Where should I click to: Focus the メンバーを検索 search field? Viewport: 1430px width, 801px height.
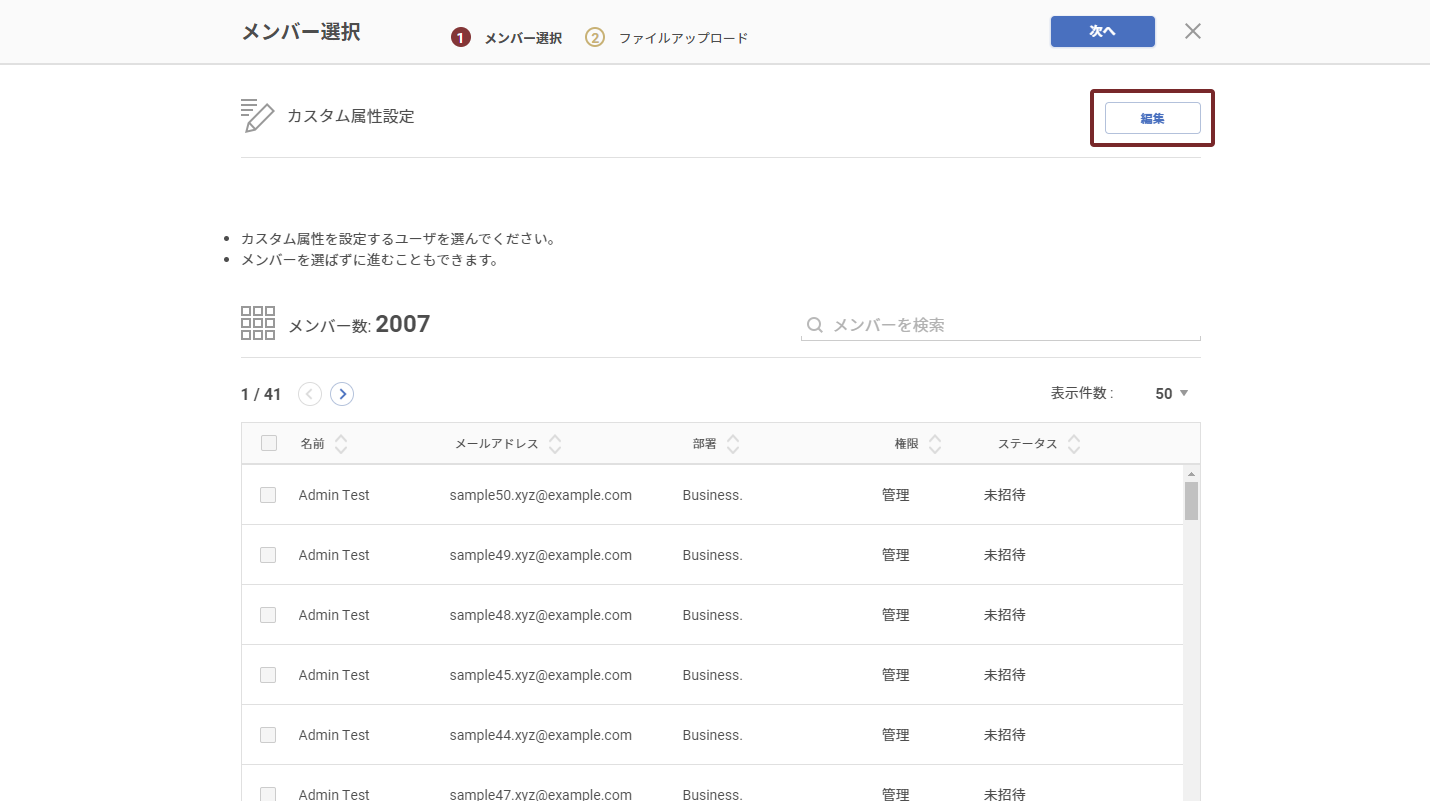tap(1000, 325)
